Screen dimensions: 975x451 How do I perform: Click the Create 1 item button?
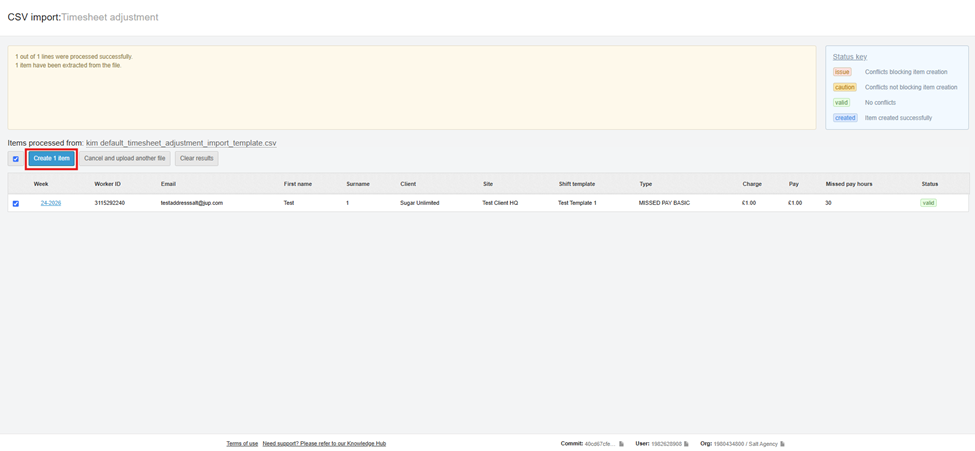52,159
